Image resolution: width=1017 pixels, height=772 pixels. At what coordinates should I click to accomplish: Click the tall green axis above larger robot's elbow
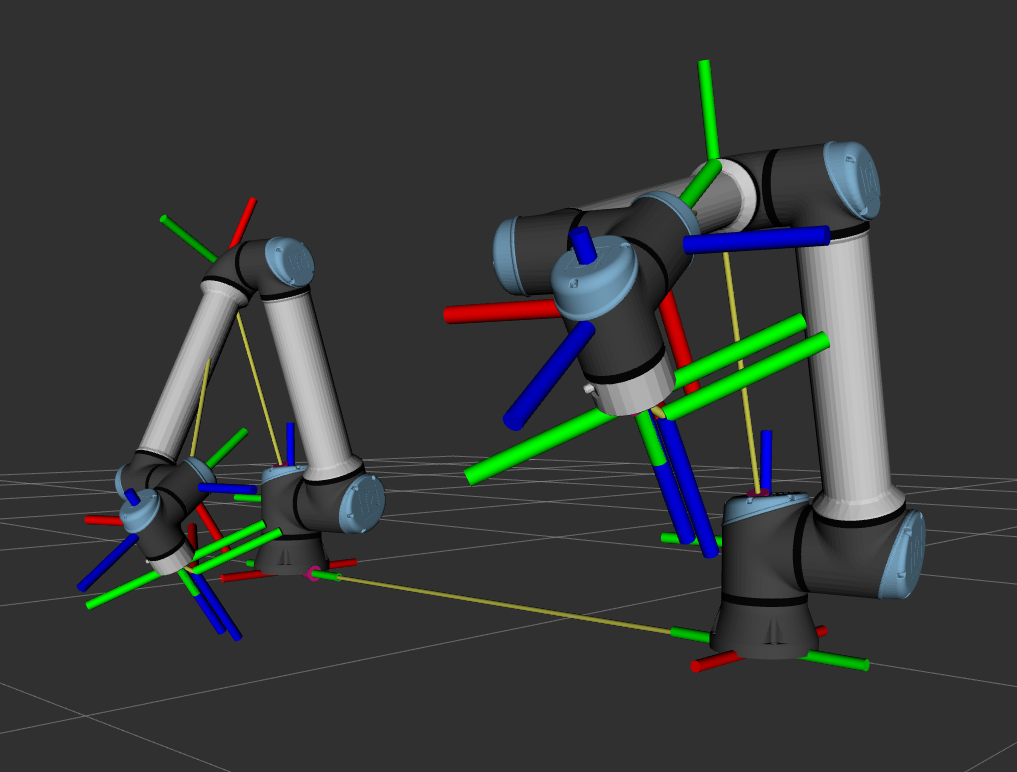(708, 110)
